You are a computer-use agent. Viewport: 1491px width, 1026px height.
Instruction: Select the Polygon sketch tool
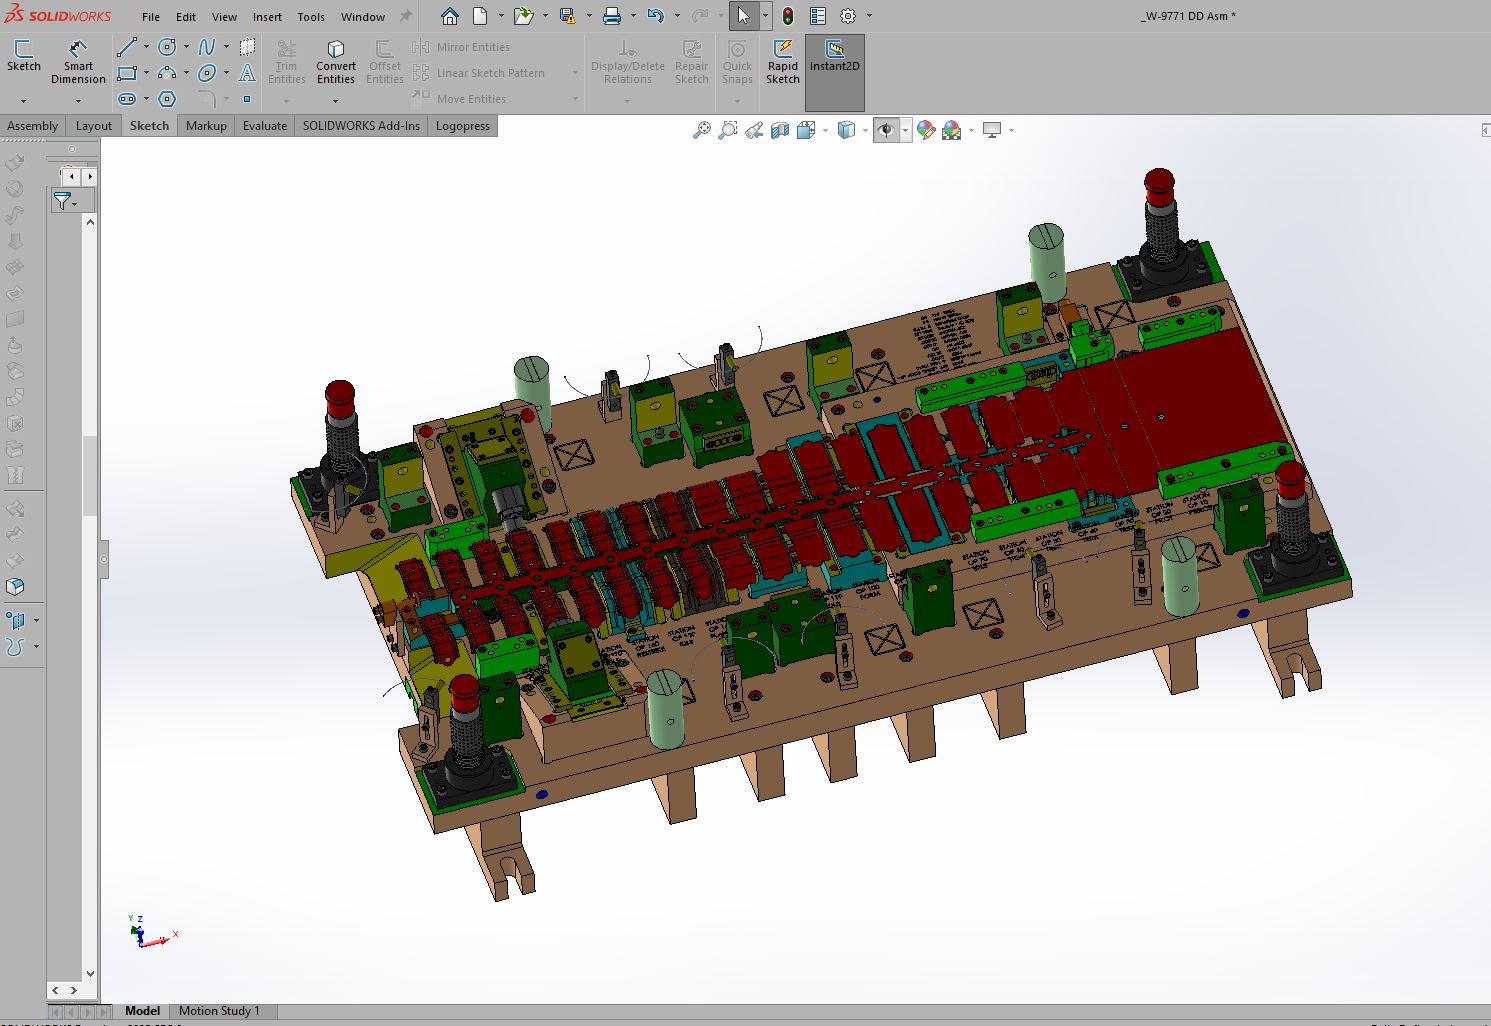[x=167, y=99]
